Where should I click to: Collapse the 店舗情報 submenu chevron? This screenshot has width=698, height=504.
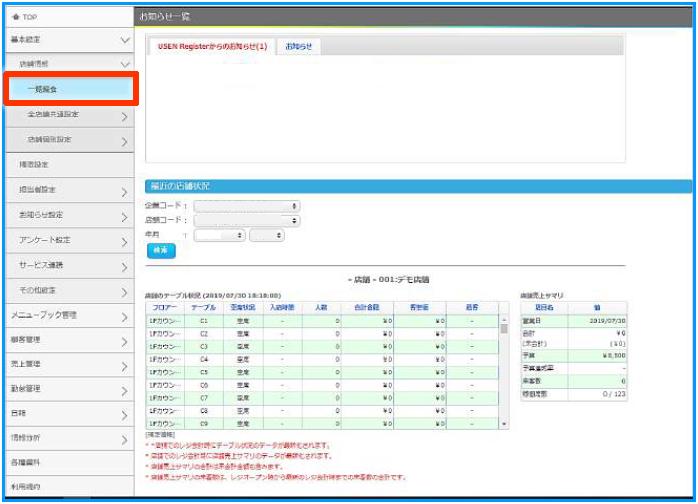125,64
